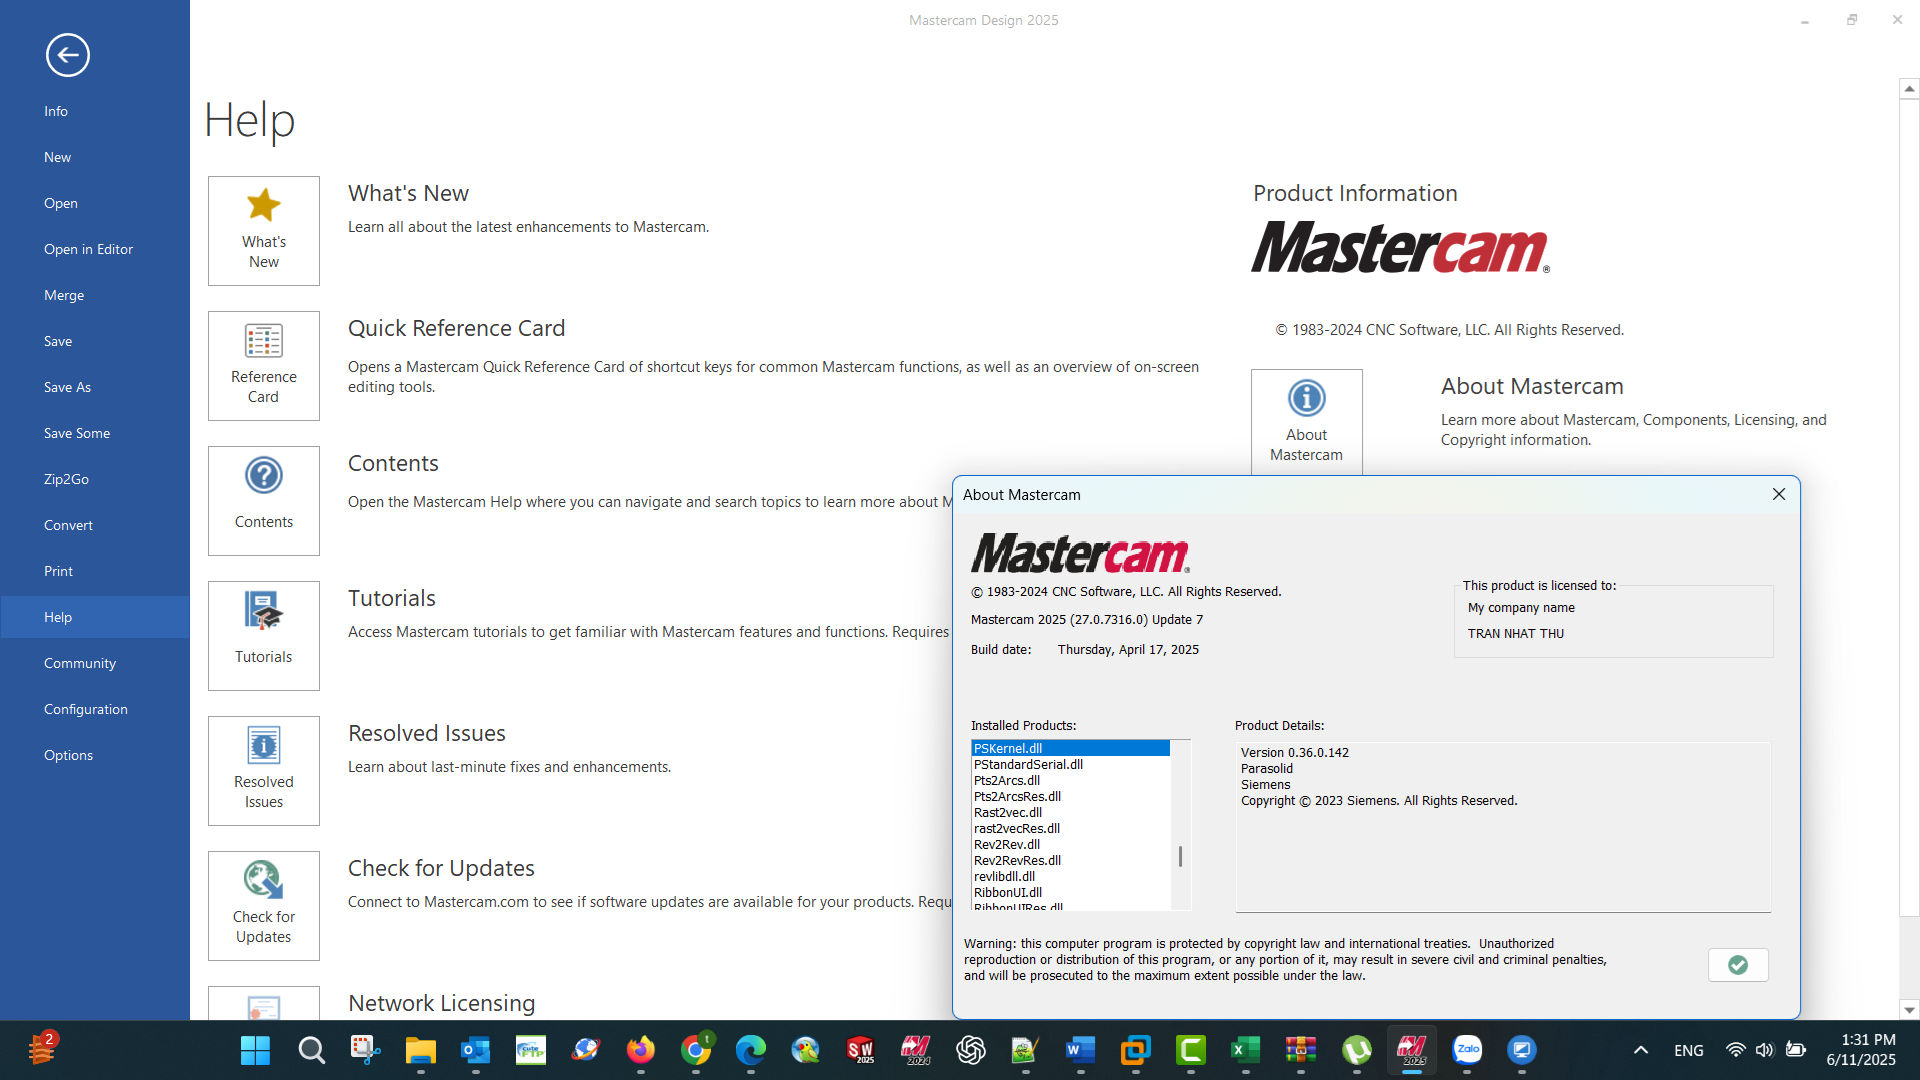Open the Options section
The image size is (1920, 1080).
pos(68,754)
